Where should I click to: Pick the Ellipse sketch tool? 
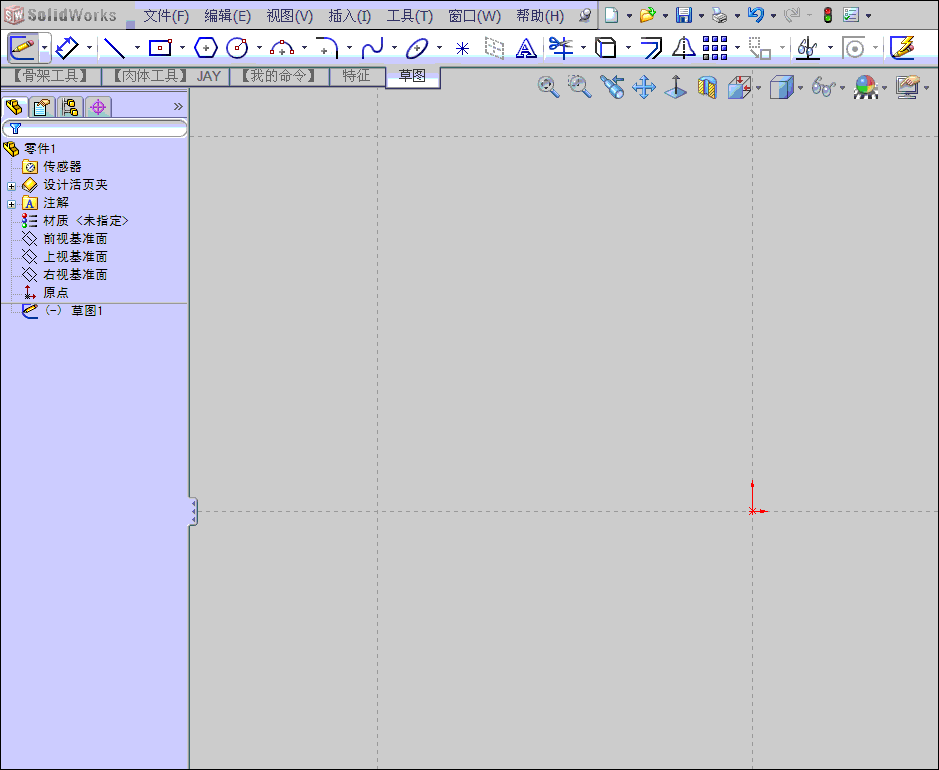pyautogui.click(x=417, y=48)
